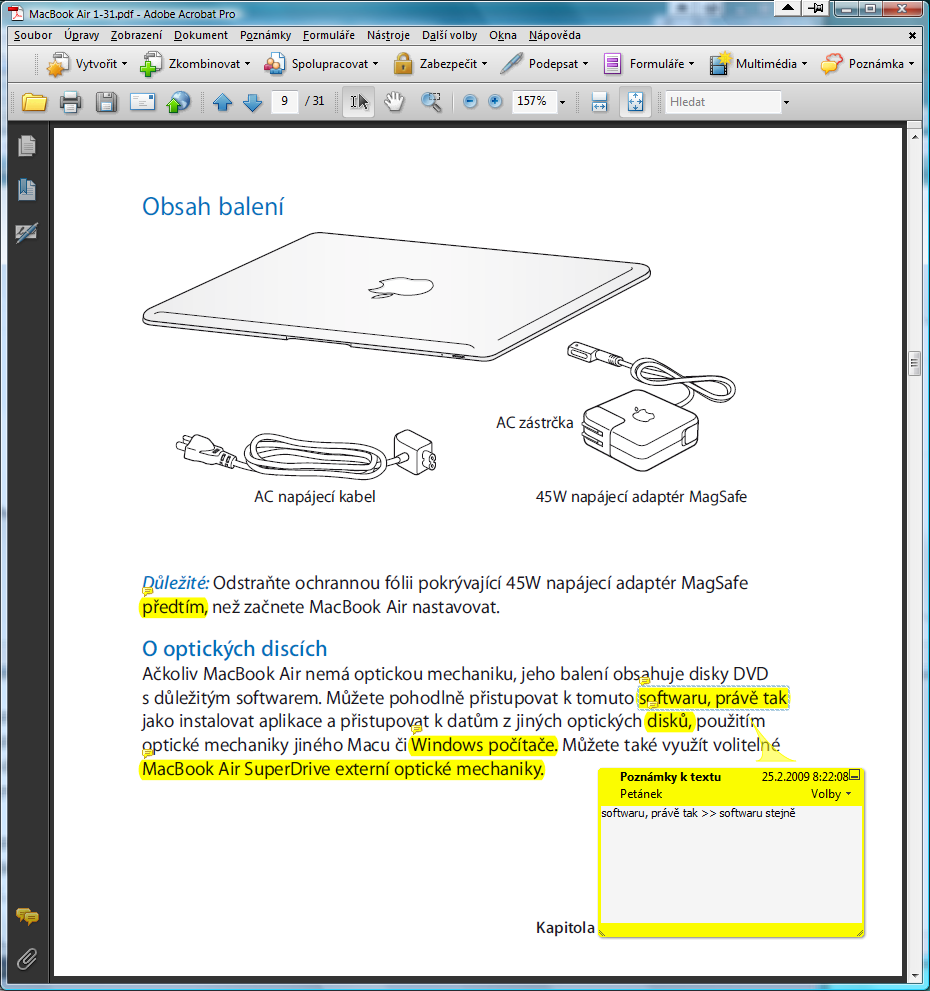Viewport: 930px width, 991px height.
Task: Open the Signatures panel in sidebar
Action: click(27, 233)
